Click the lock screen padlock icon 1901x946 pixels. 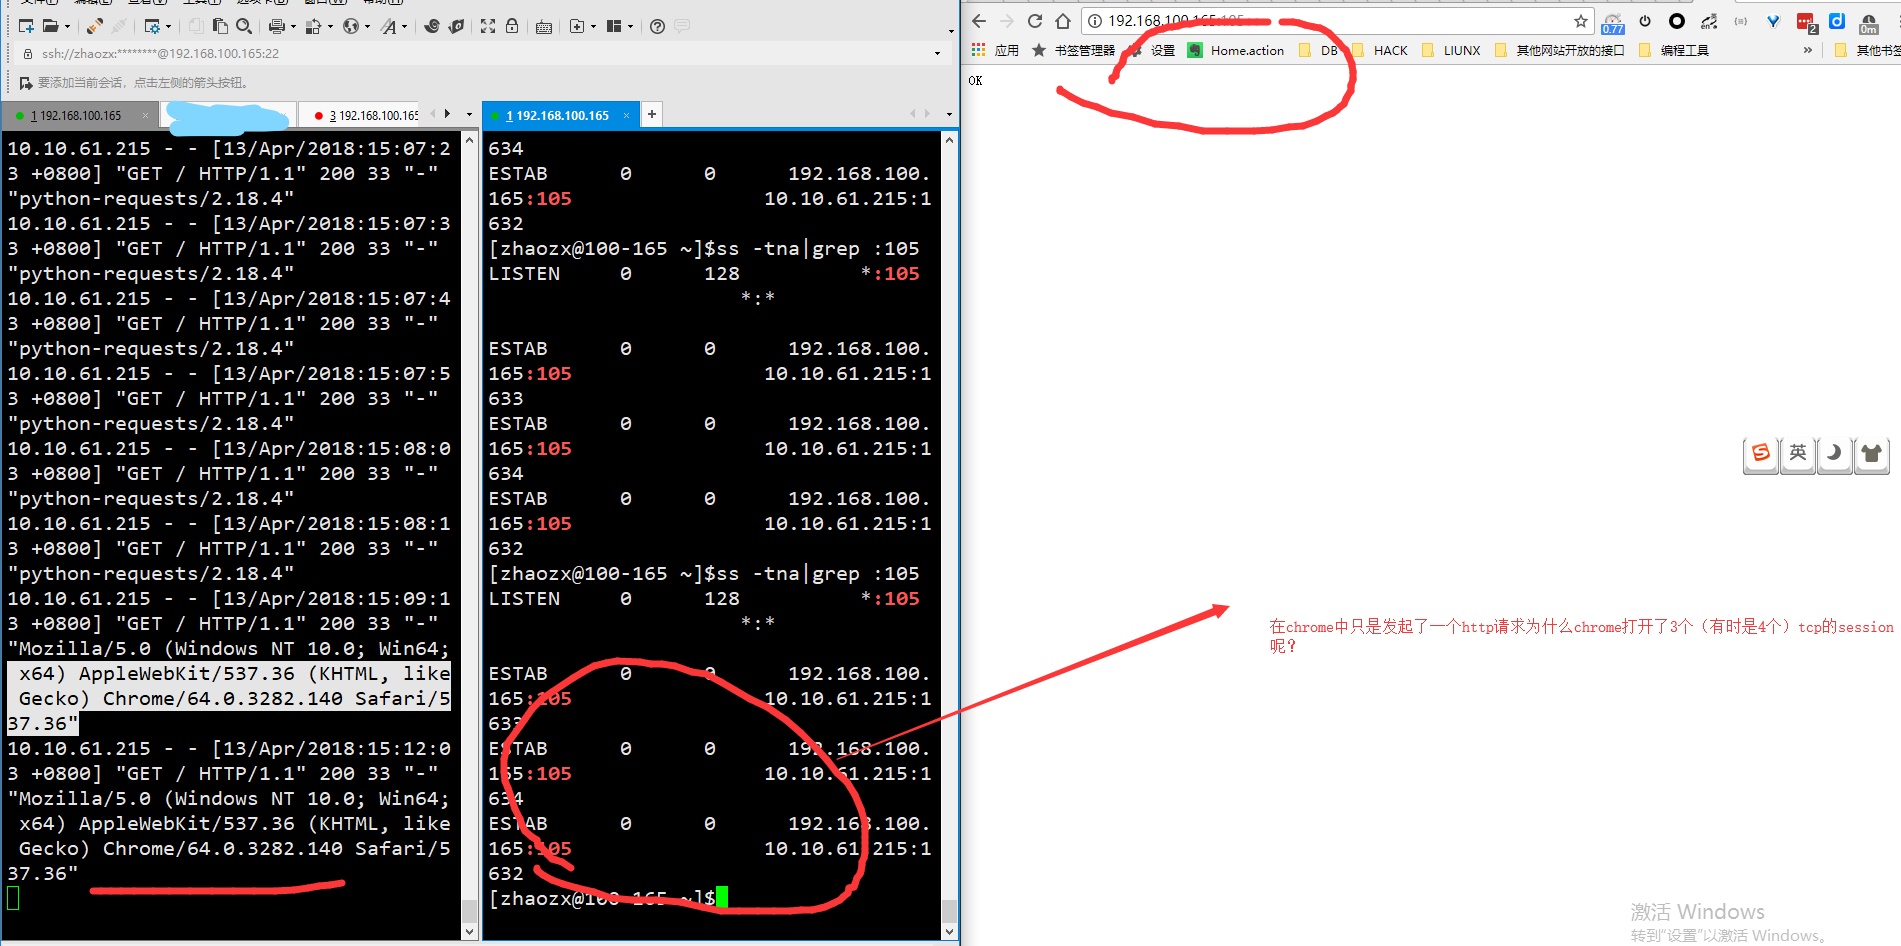pos(512,26)
